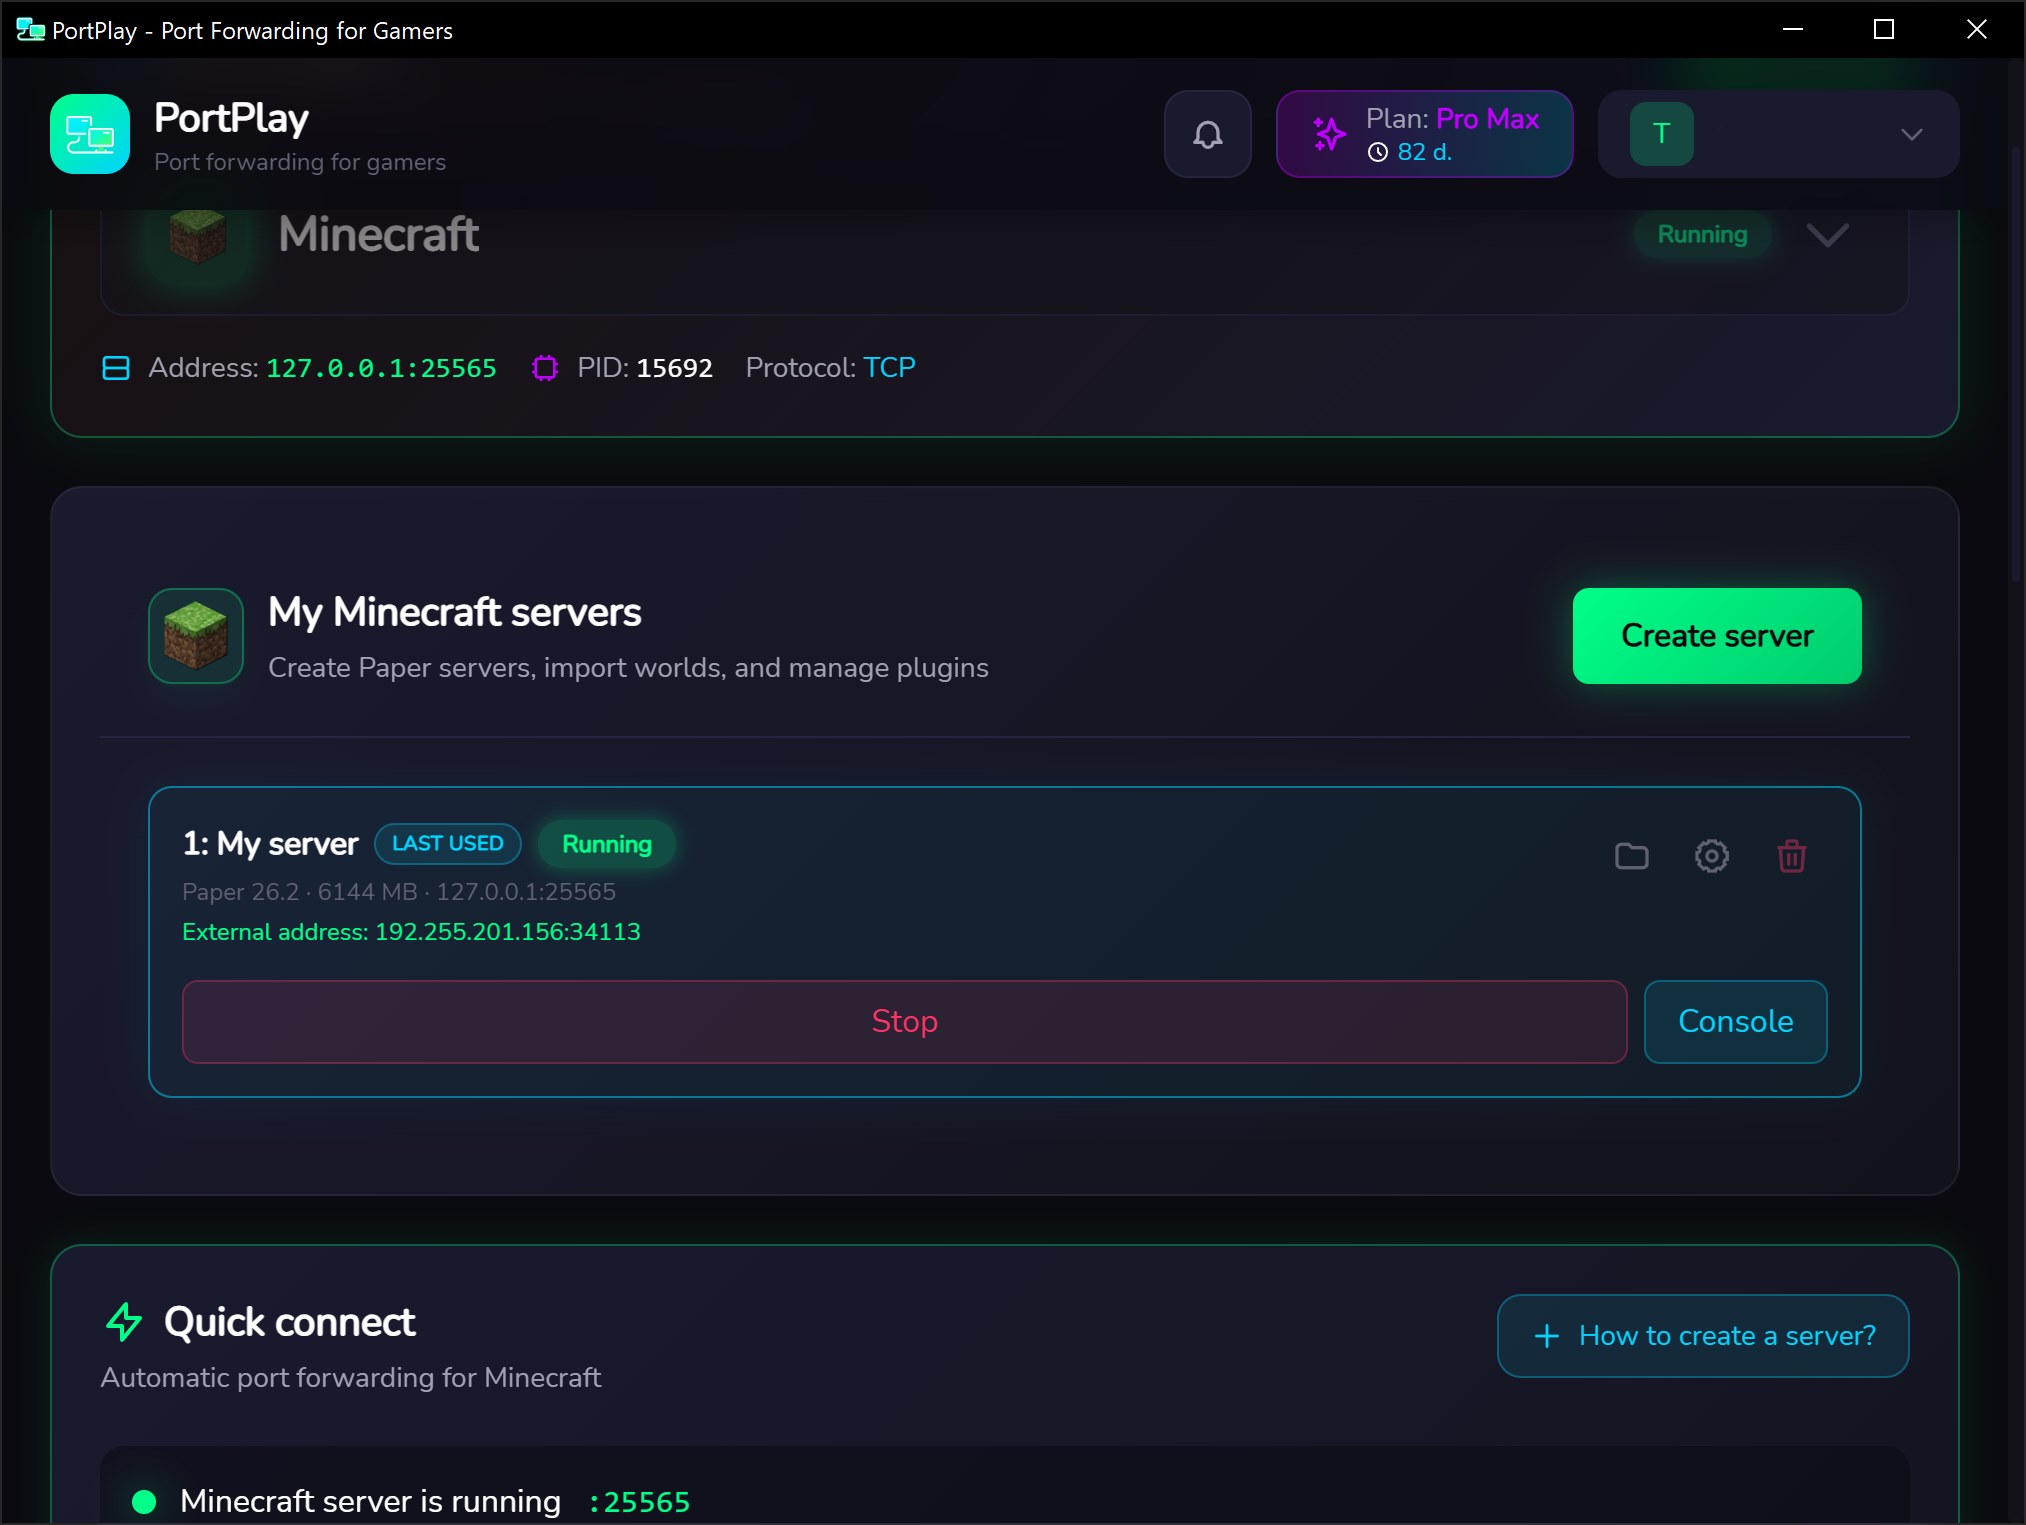Click the Minecraft grass block icon in header card
The image size is (2026, 1525).
coord(198,237)
